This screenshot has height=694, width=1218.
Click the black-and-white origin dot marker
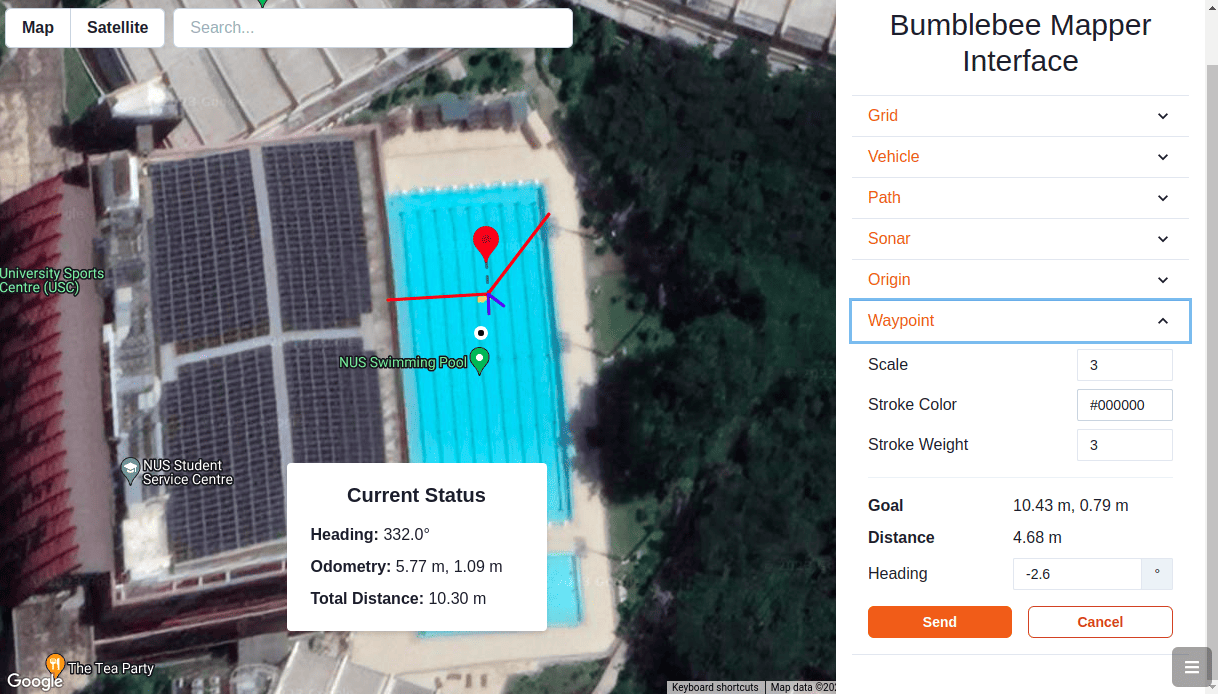point(480,332)
